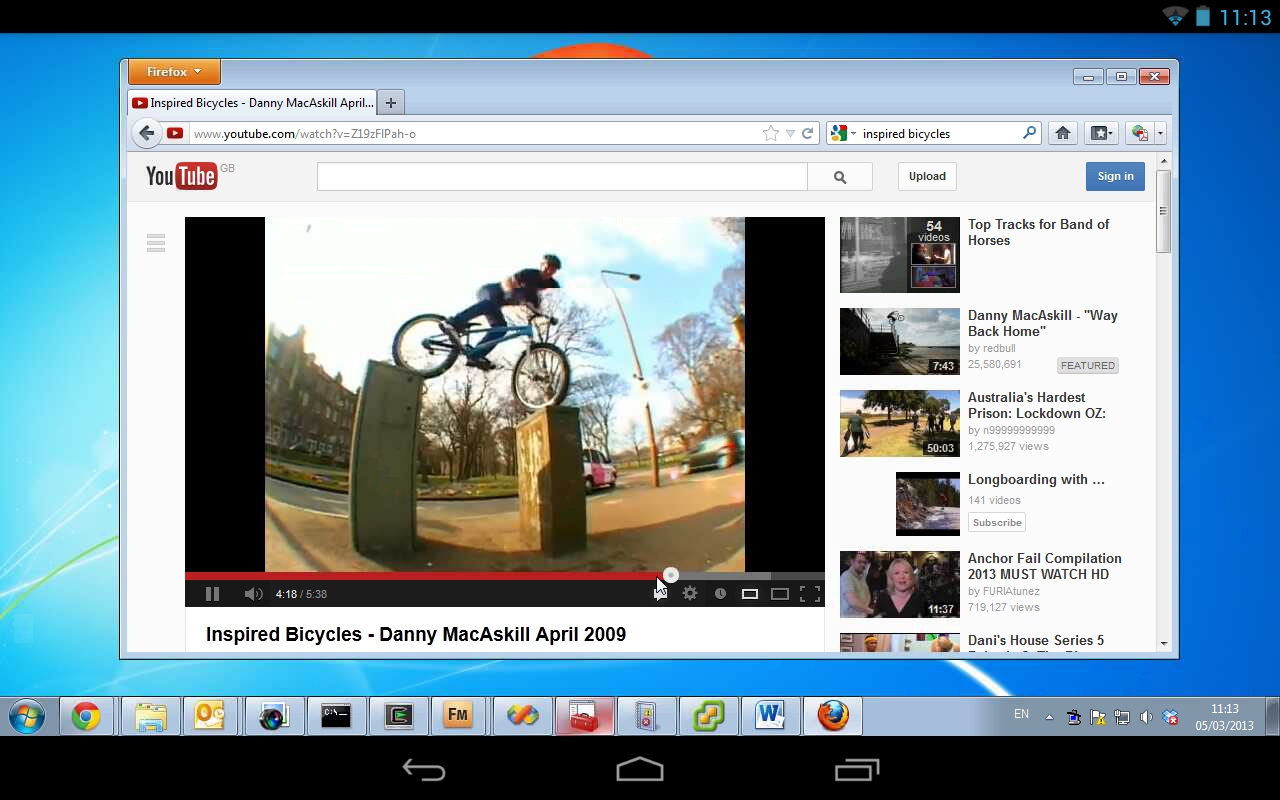The height and width of the screenshot is (800, 1280).
Task: Click the search magnifier in Firefox search box
Action: (x=1029, y=133)
